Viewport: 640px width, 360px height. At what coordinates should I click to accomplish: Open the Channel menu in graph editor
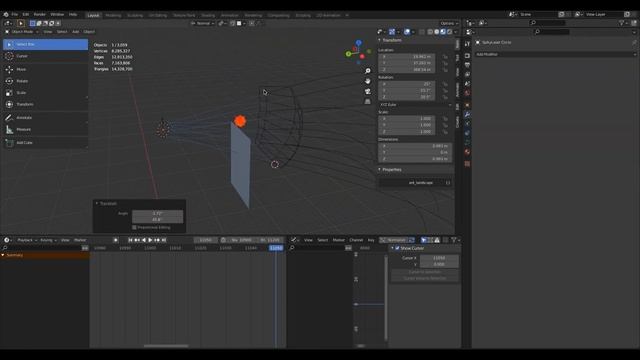[x=356, y=240]
